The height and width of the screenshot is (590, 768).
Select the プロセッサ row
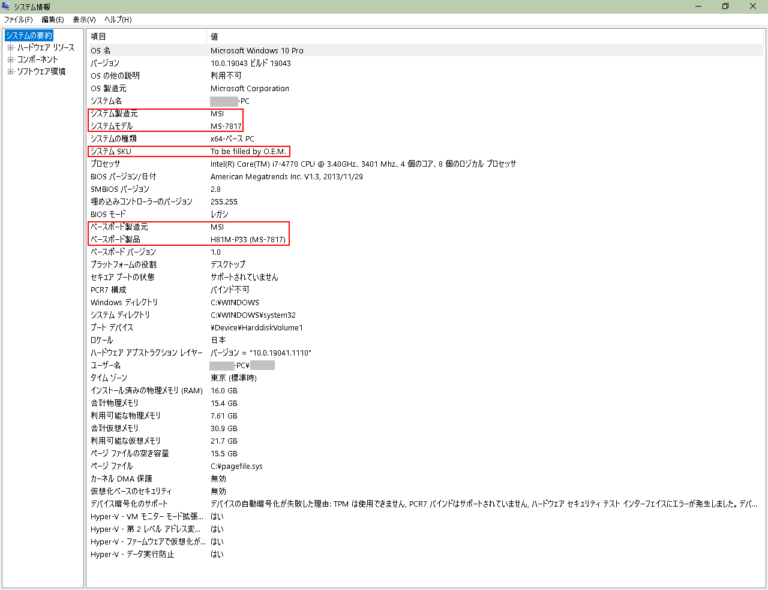(105, 163)
